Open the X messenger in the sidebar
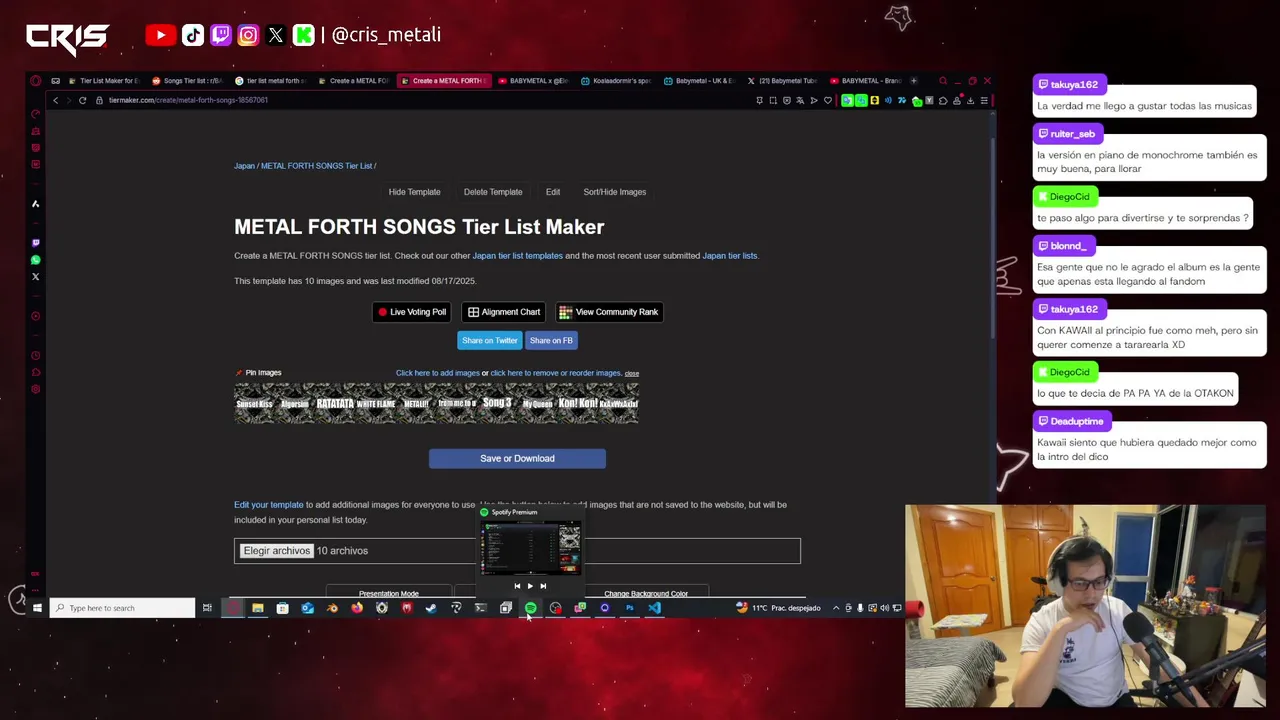This screenshot has width=1280, height=720. click(x=36, y=277)
